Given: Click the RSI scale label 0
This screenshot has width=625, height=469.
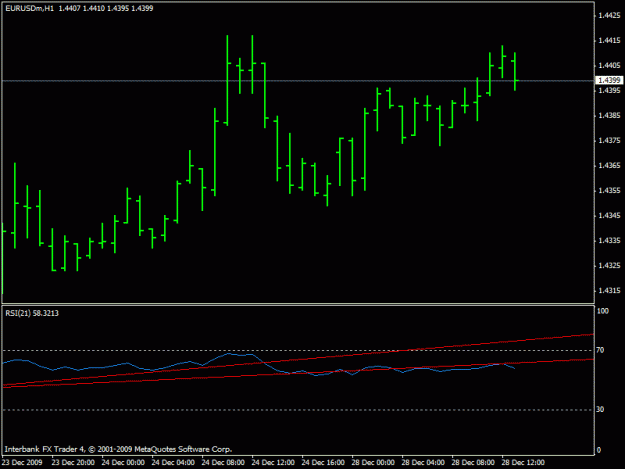Looking at the screenshot, I should (x=599, y=450).
